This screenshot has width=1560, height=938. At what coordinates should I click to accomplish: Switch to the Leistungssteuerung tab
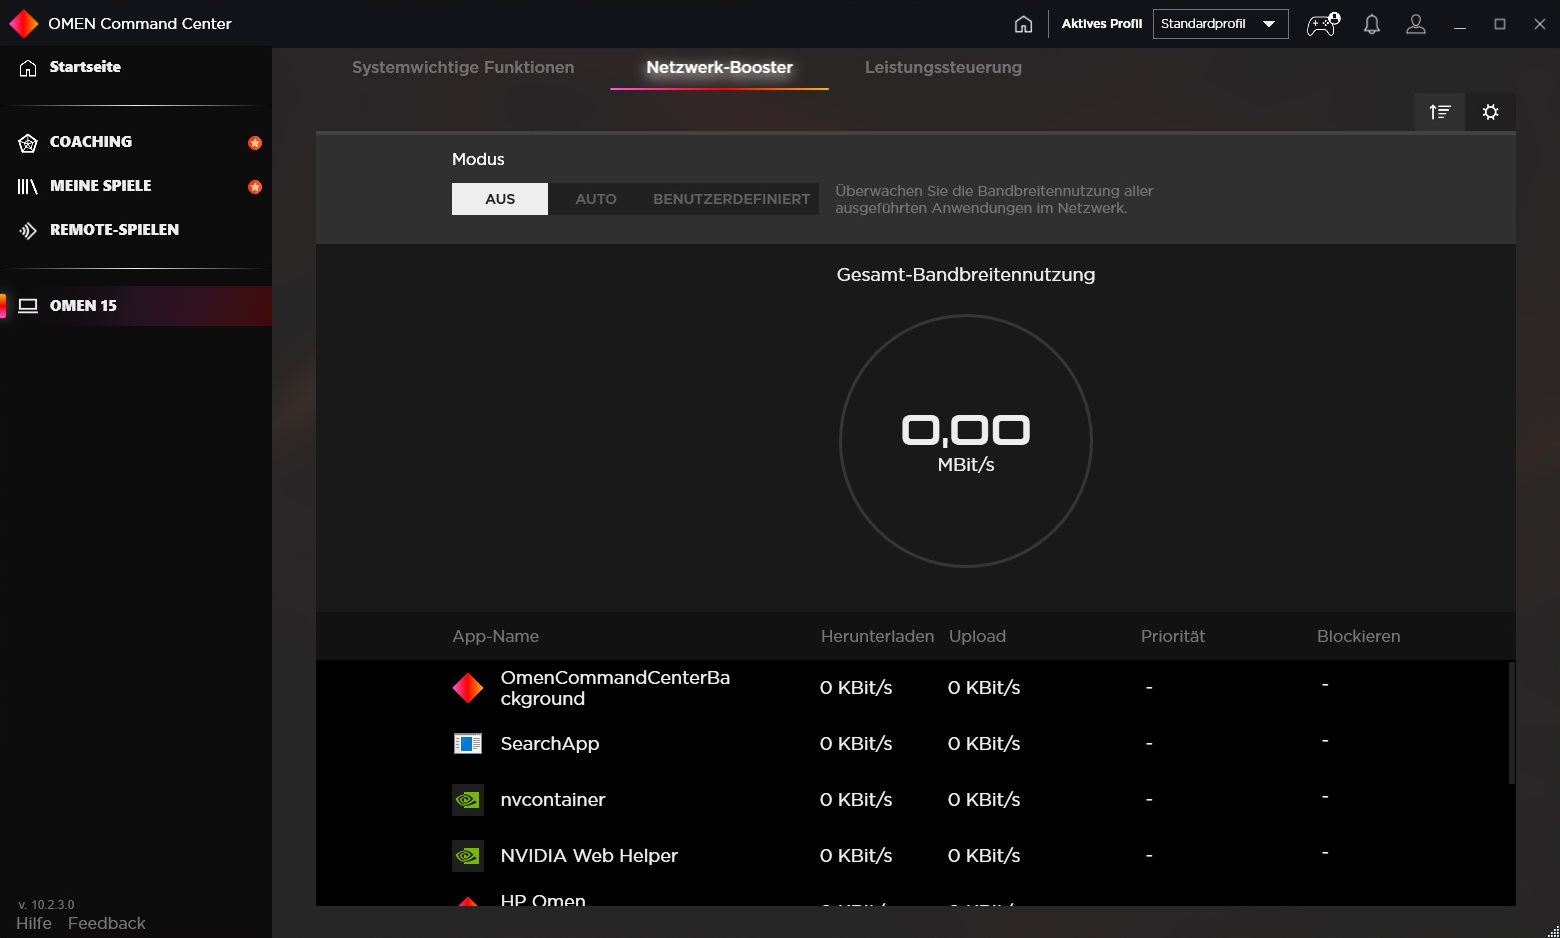click(x=943, y=67)
